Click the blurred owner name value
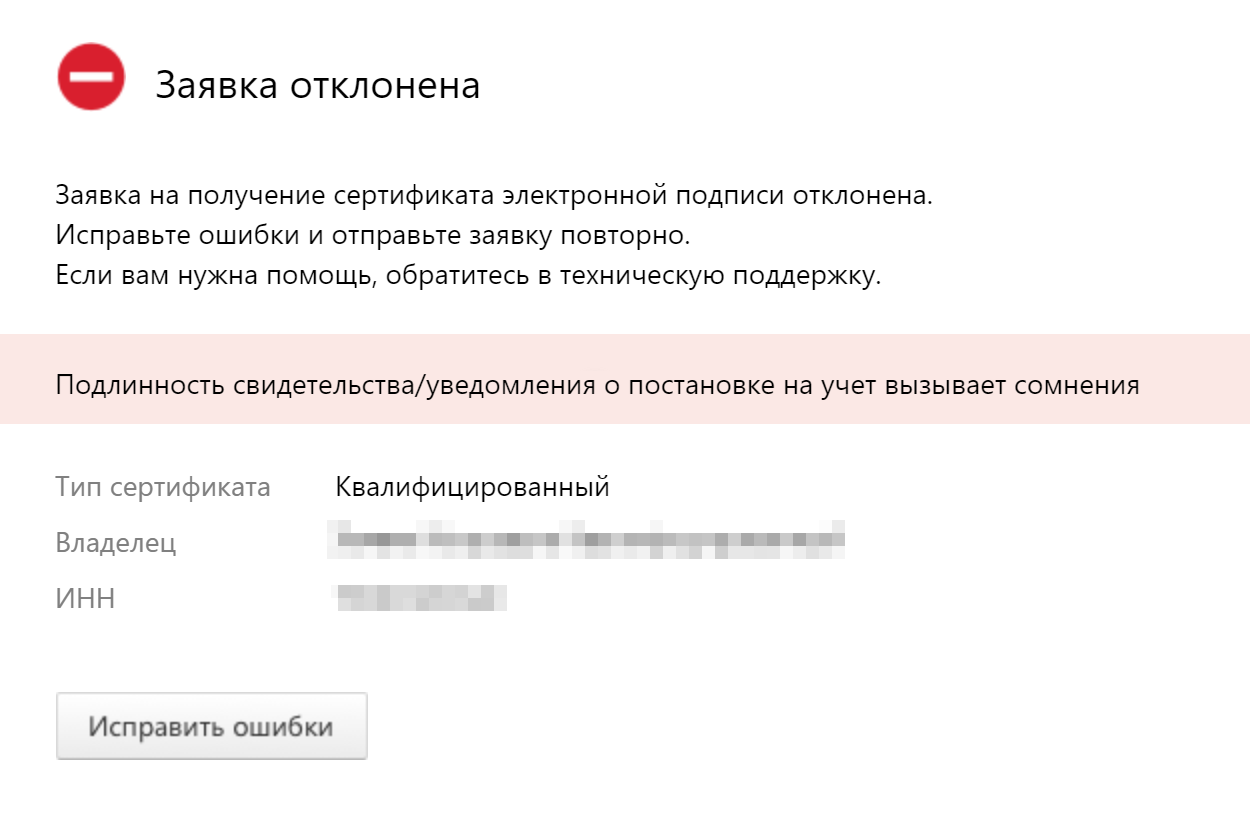Viewport: 1250px width, 830px height. pos(590,540)
